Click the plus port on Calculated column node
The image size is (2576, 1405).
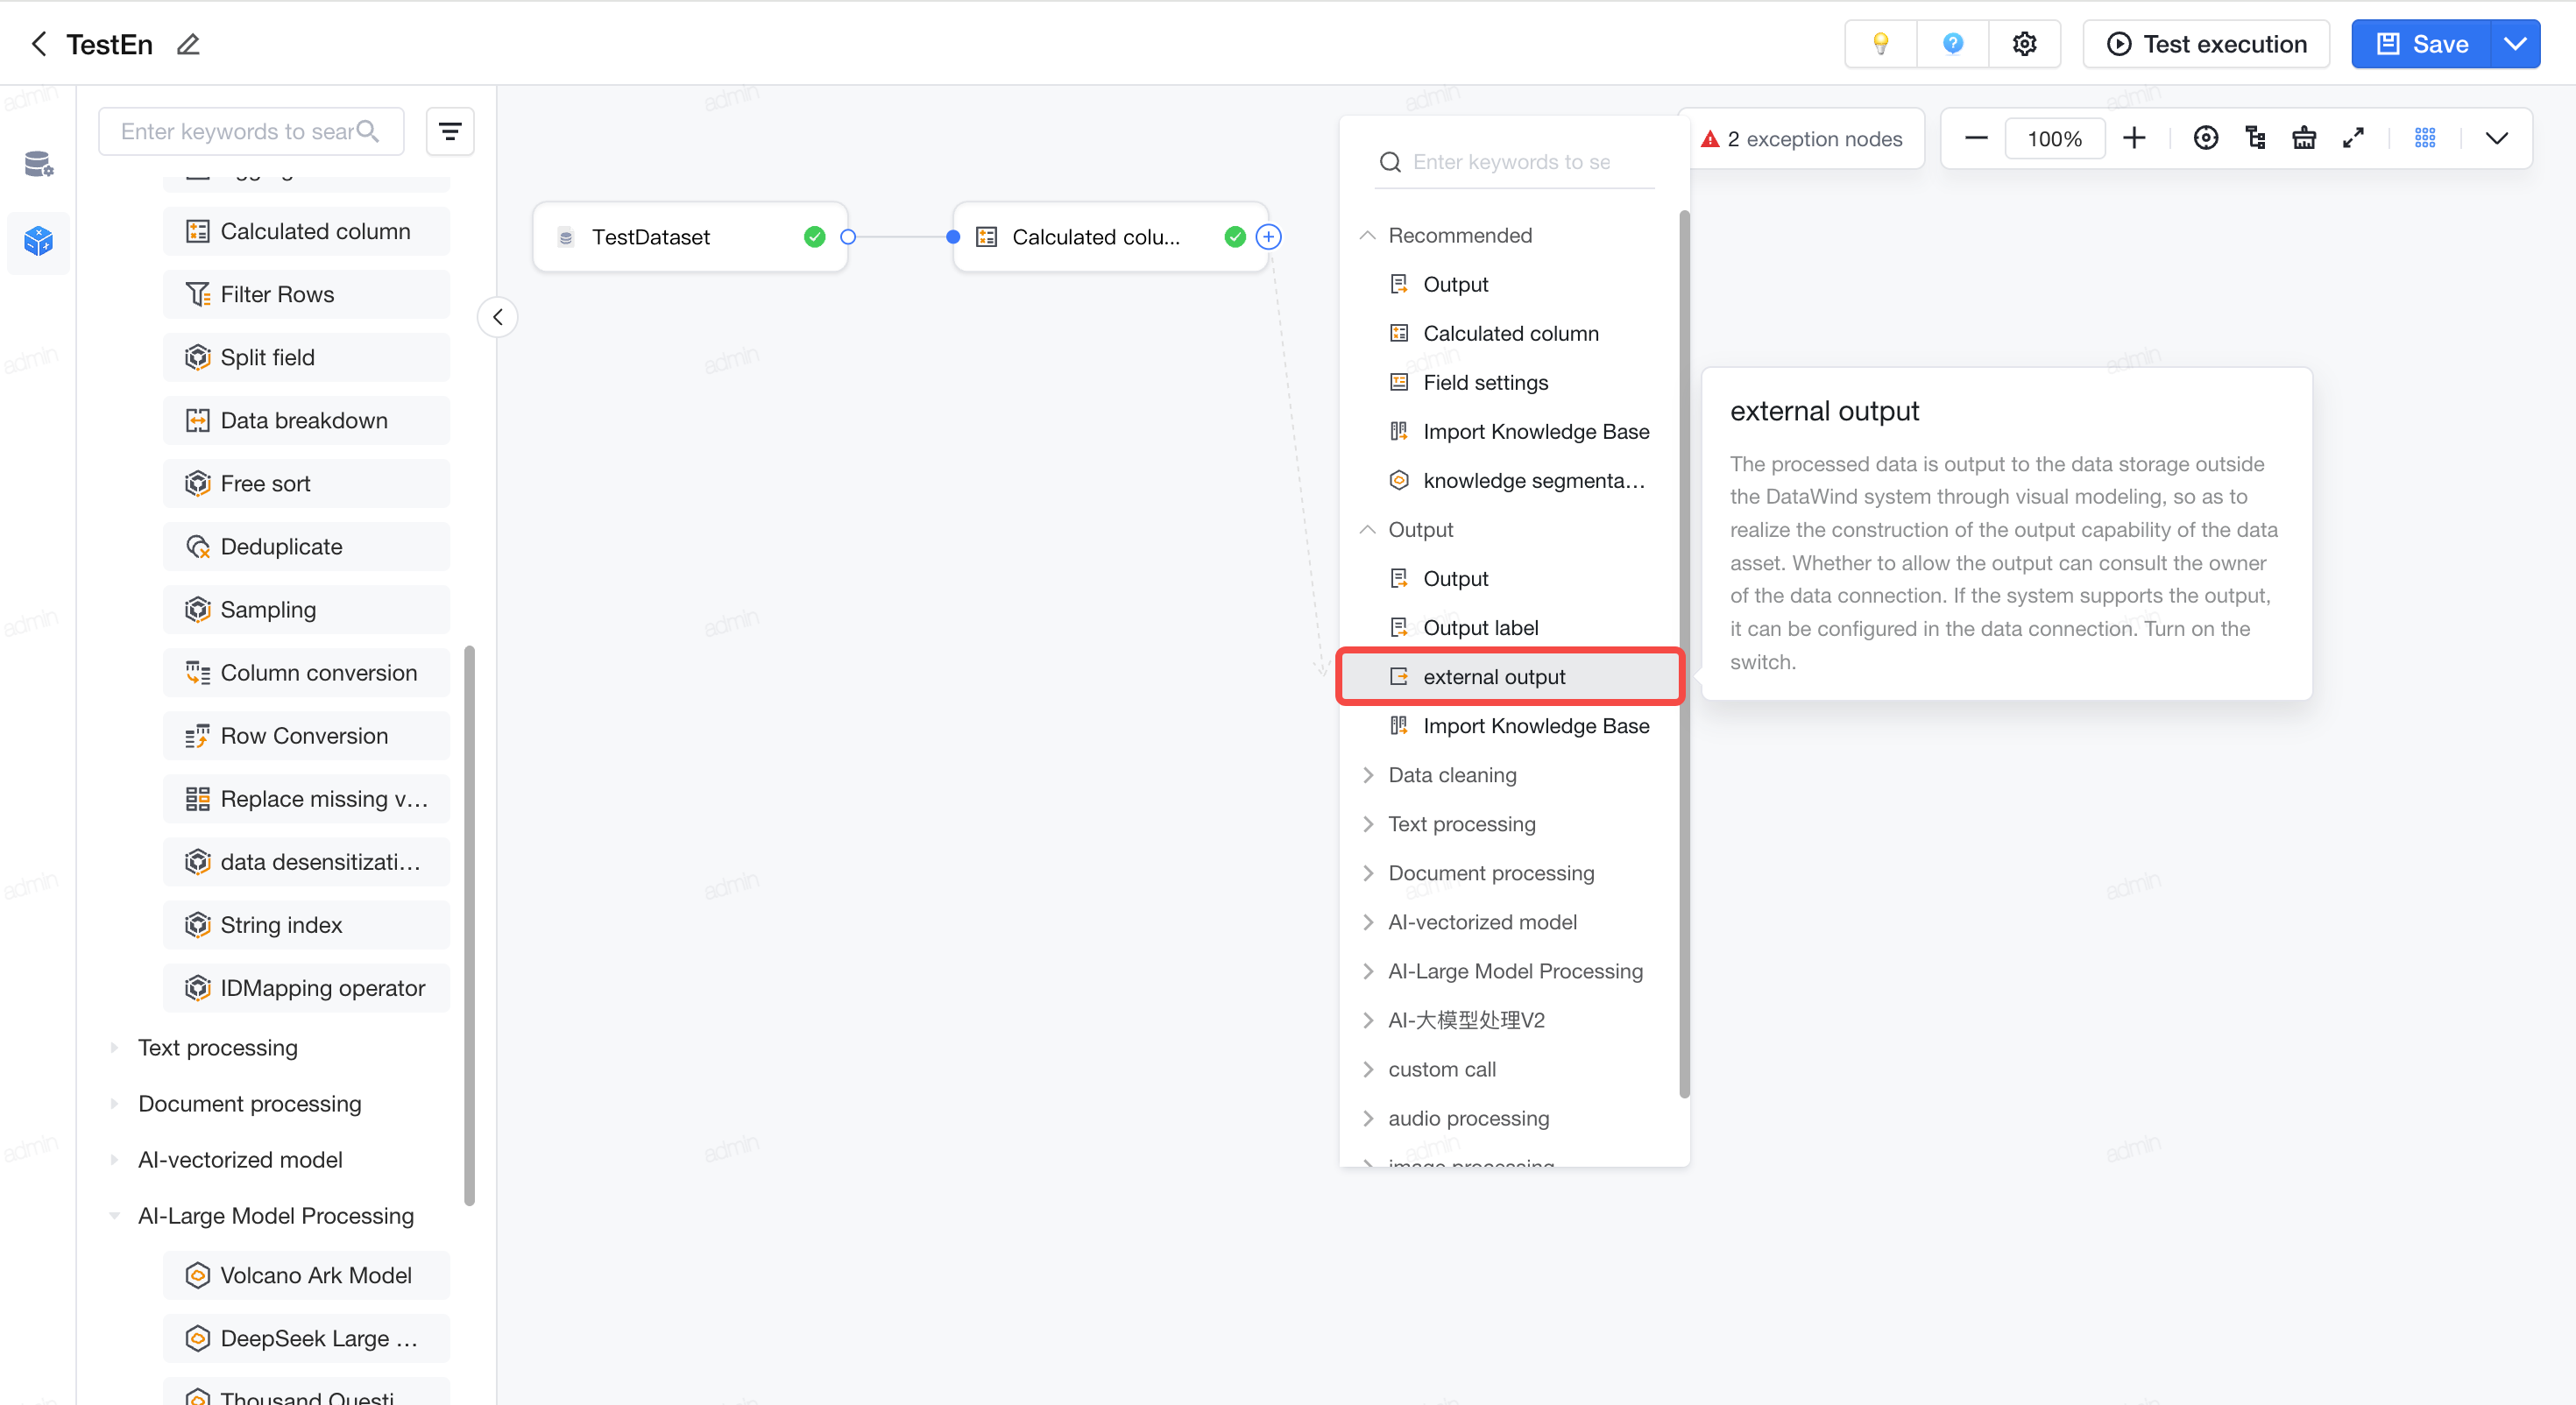1268,237
